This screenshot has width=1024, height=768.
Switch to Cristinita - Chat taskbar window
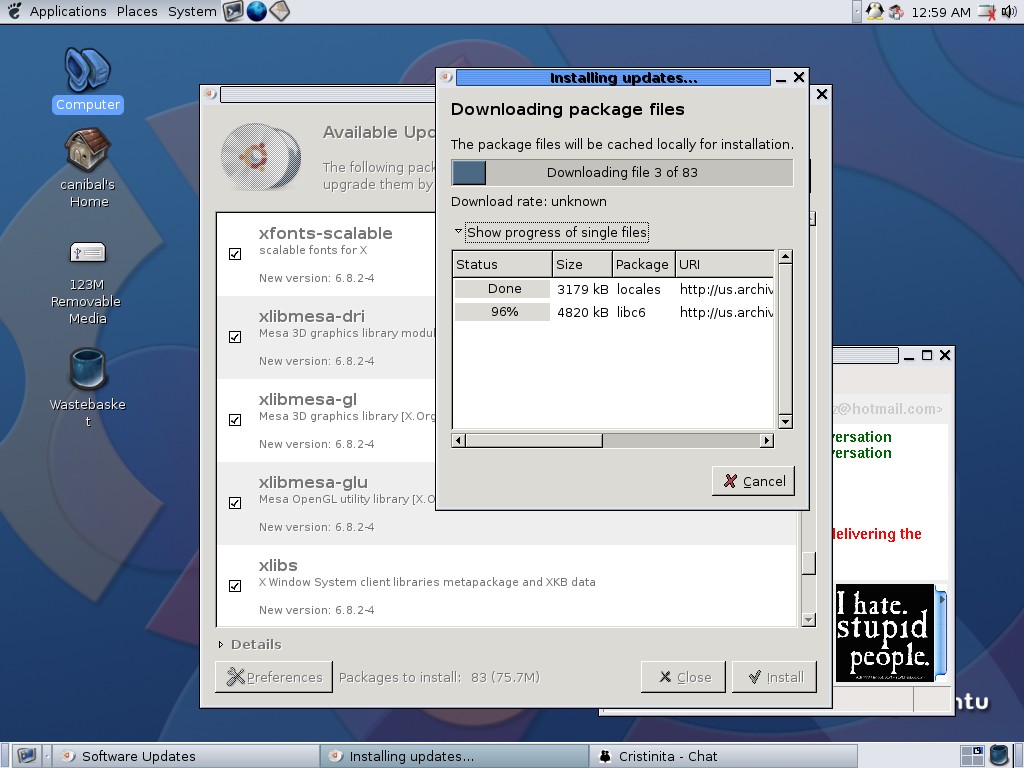pyautogui.click(x=669, y=756)
